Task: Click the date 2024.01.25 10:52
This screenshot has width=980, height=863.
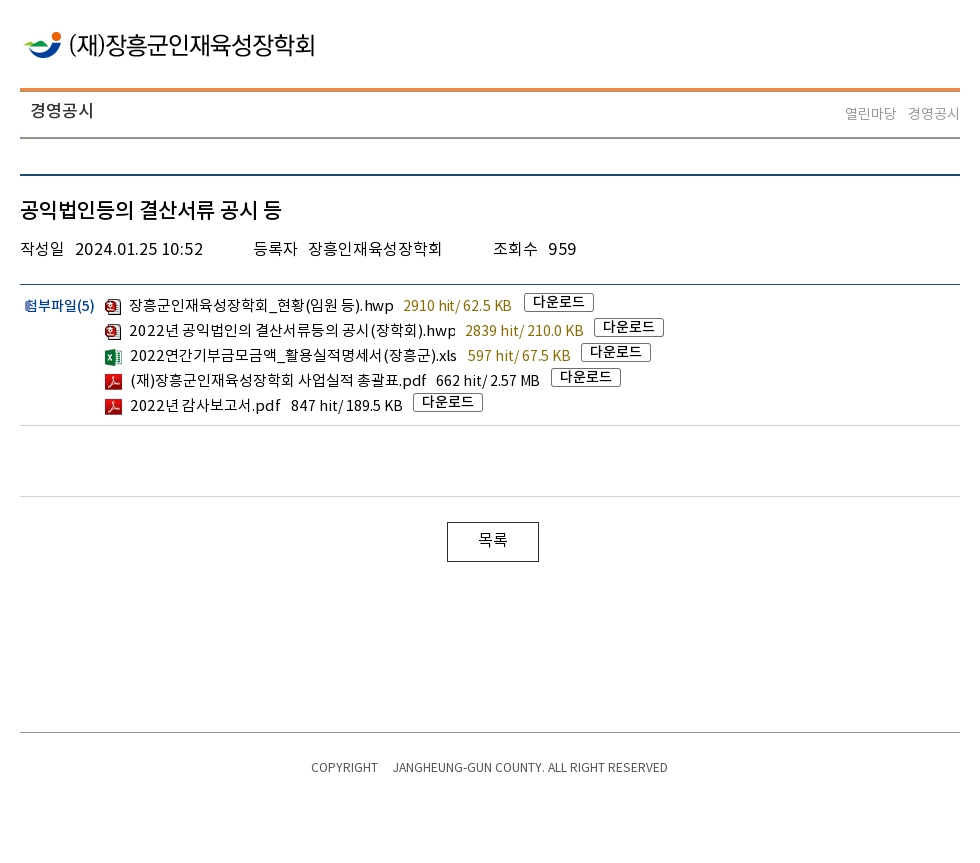Action: [139, 249]
